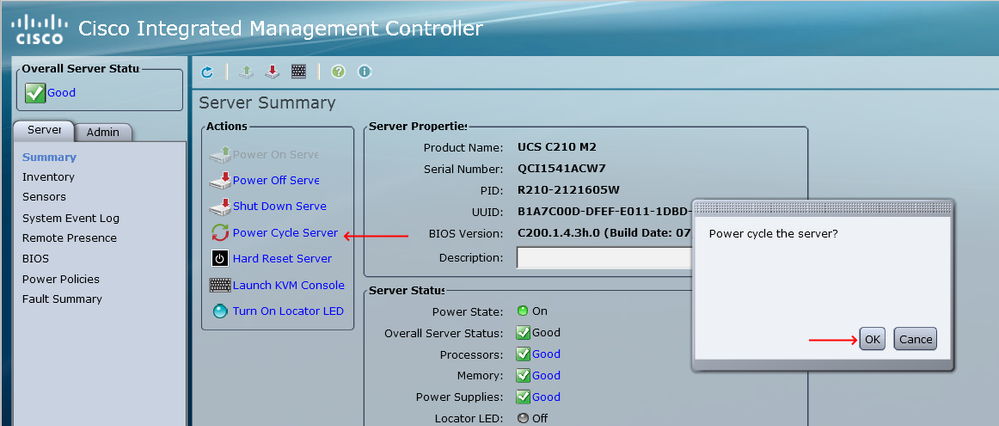Click the Good link under Overall Server Status in the sidebar

coord(61,93)
